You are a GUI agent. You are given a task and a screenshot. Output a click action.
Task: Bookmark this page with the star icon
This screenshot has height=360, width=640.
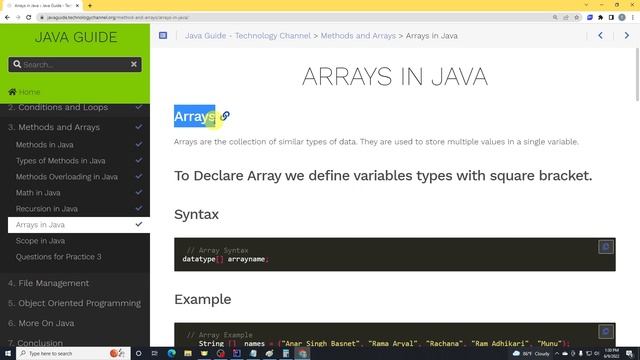(x=576, y=18)
